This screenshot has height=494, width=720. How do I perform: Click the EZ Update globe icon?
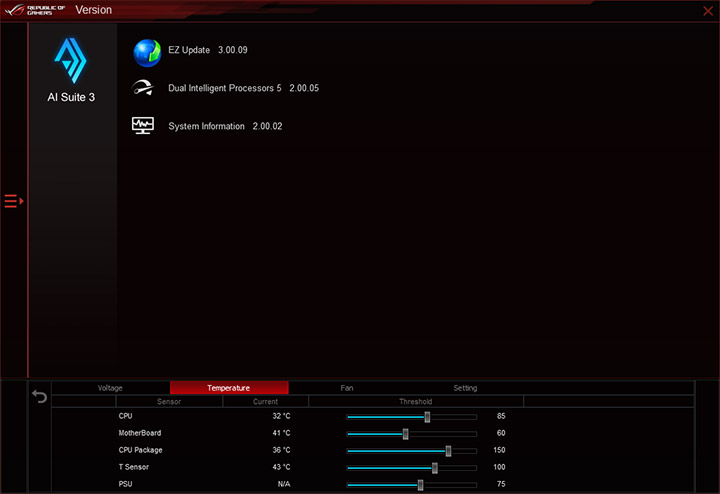click(x=147, y=53)
